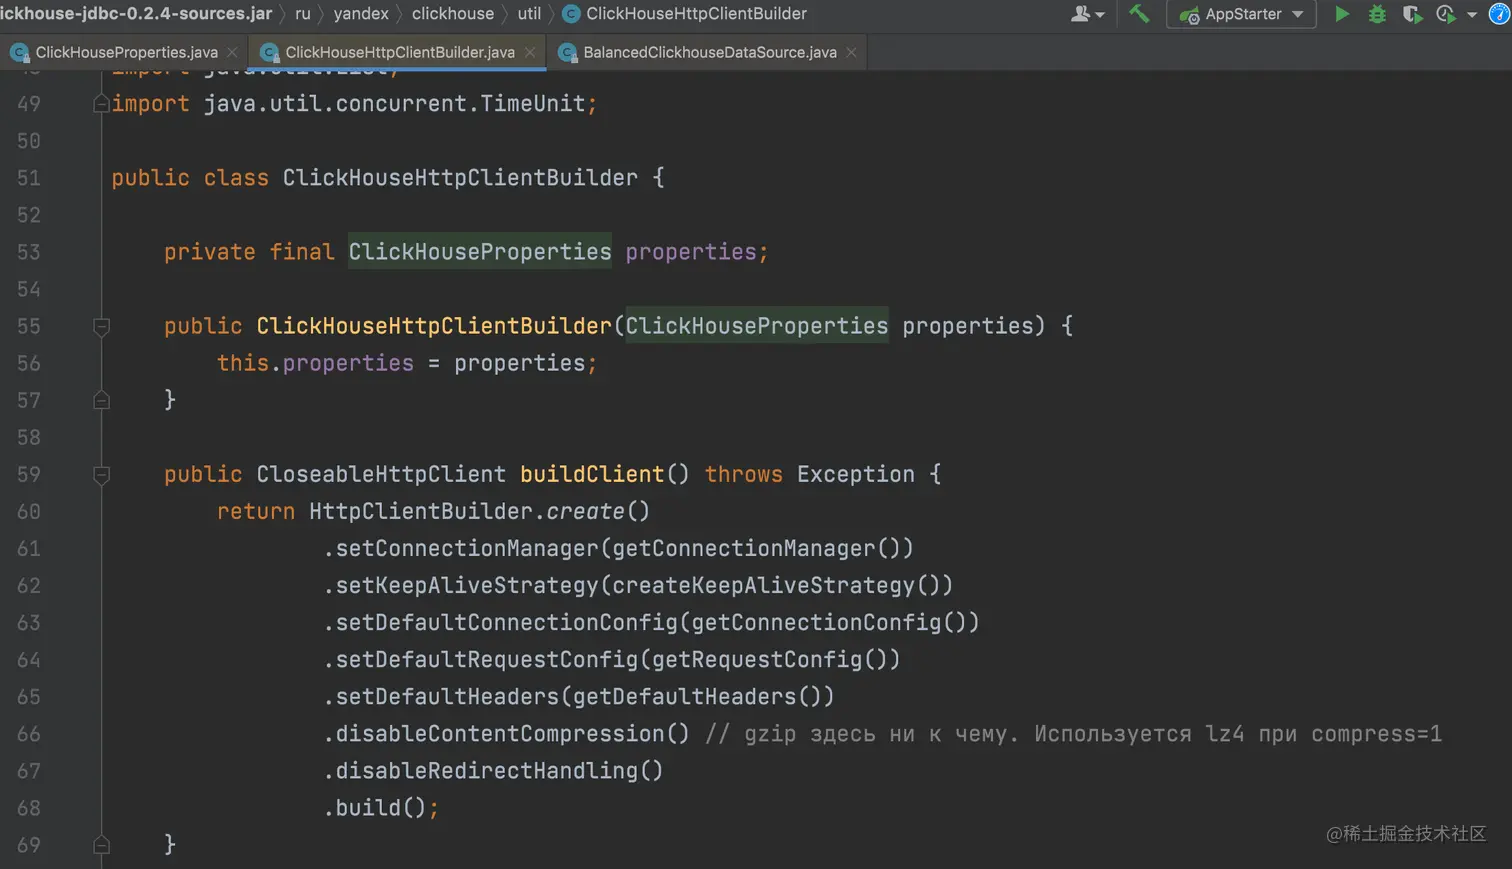
Task: Collapse buildClient method fold on line 59
Action: tap(101, 474)
